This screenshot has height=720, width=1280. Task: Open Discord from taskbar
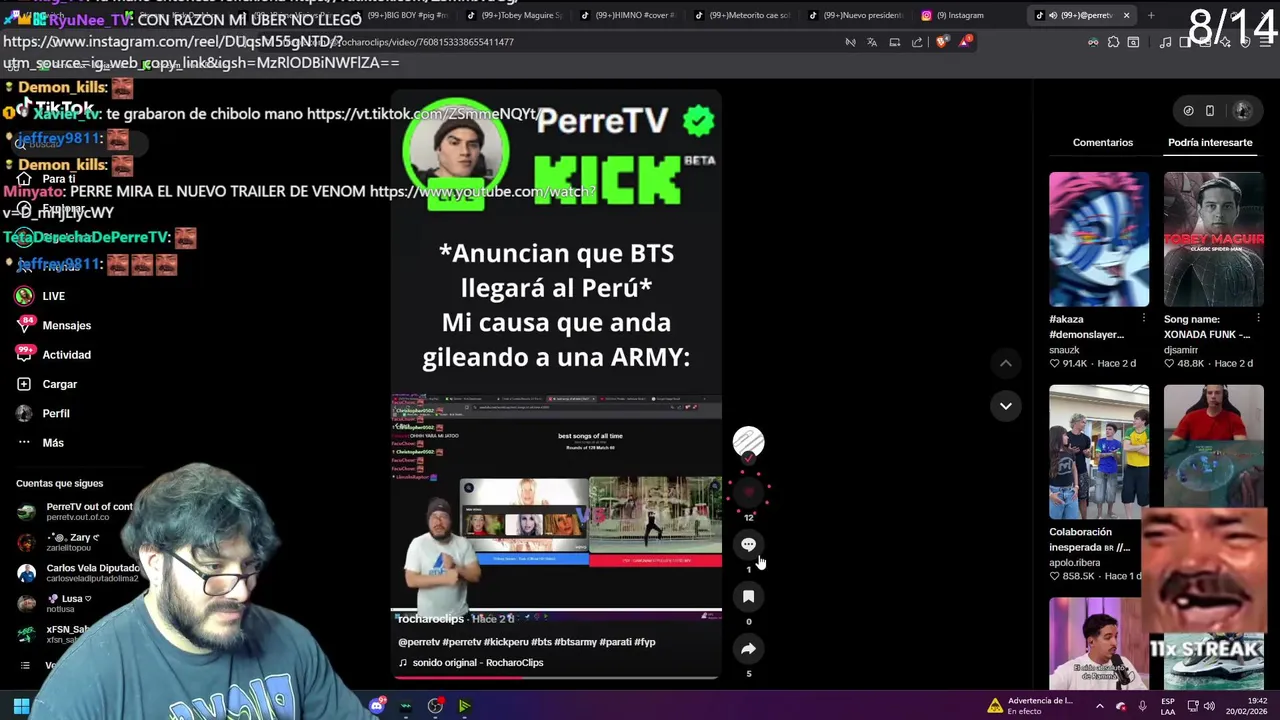[377, 706]
